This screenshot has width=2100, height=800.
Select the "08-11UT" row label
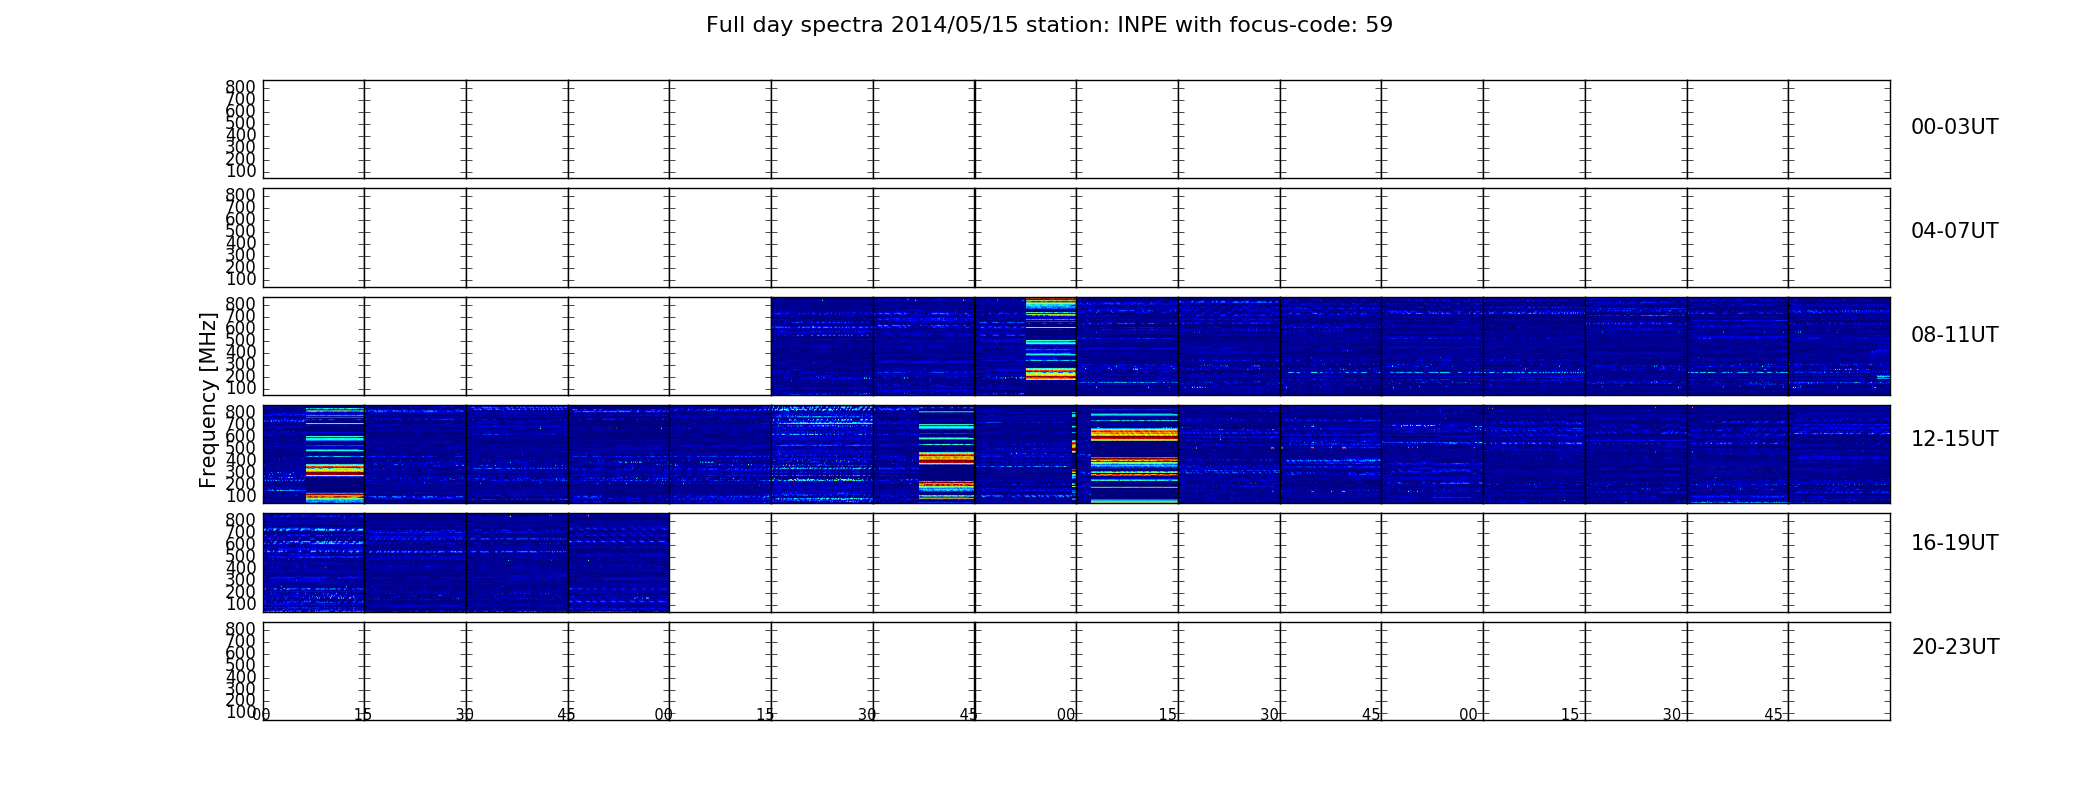(x=1954, y=335)
